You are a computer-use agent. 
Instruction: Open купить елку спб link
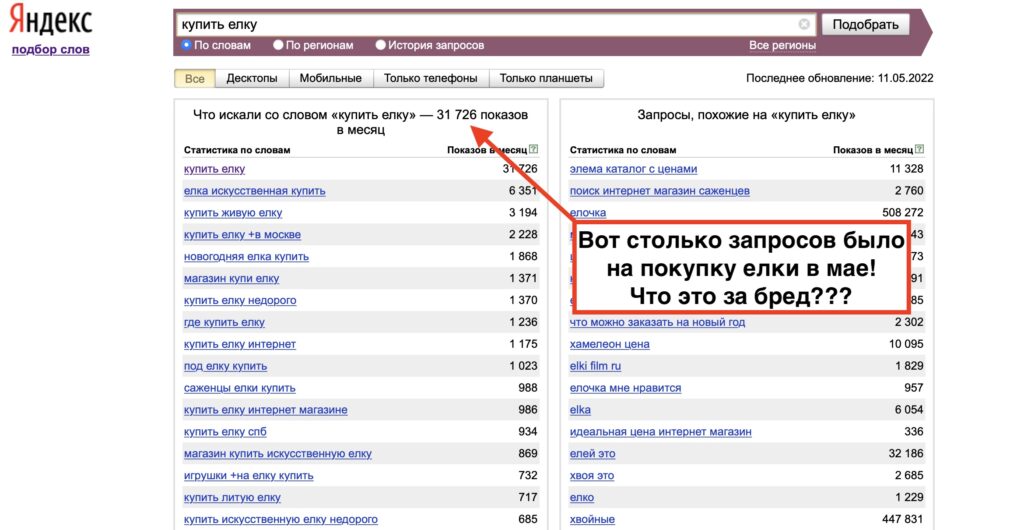(x=225, y=431)
